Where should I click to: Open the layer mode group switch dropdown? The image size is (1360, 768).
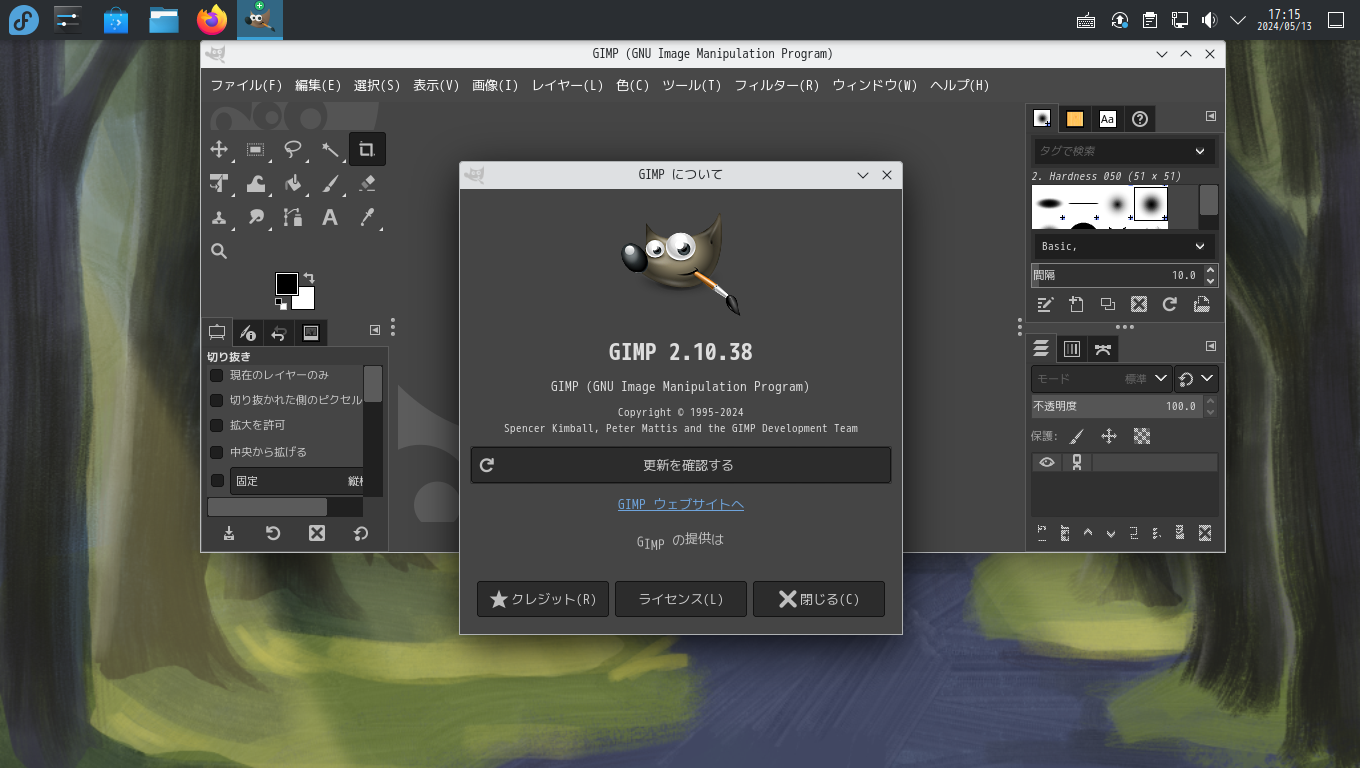coord(1196,379)
